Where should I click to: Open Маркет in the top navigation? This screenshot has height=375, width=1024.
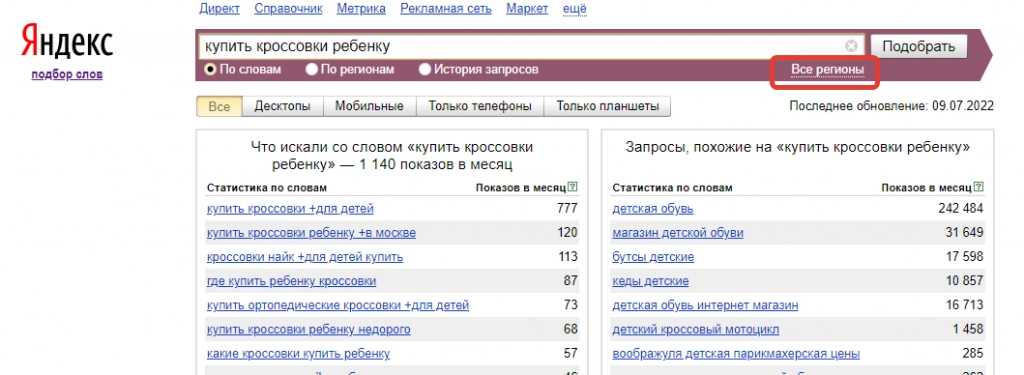[527, 8]
